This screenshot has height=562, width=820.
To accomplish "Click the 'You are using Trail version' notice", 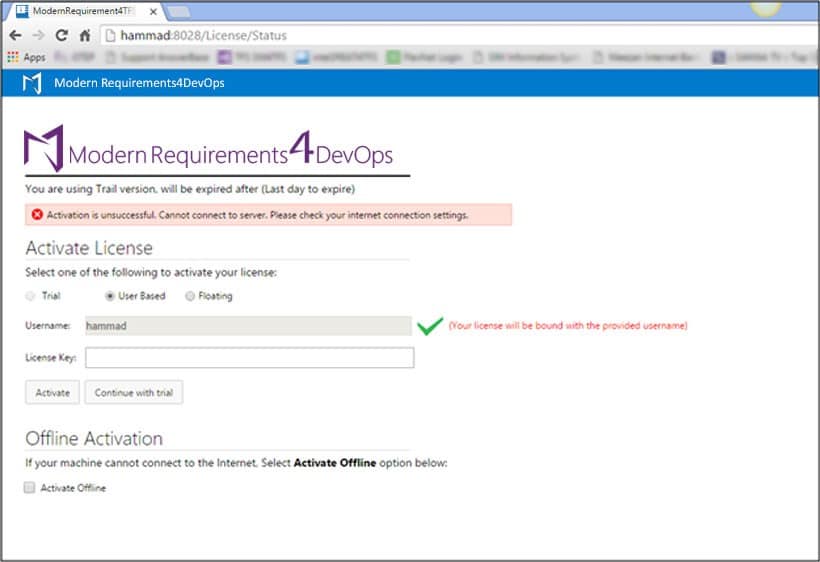I will 190,189.
